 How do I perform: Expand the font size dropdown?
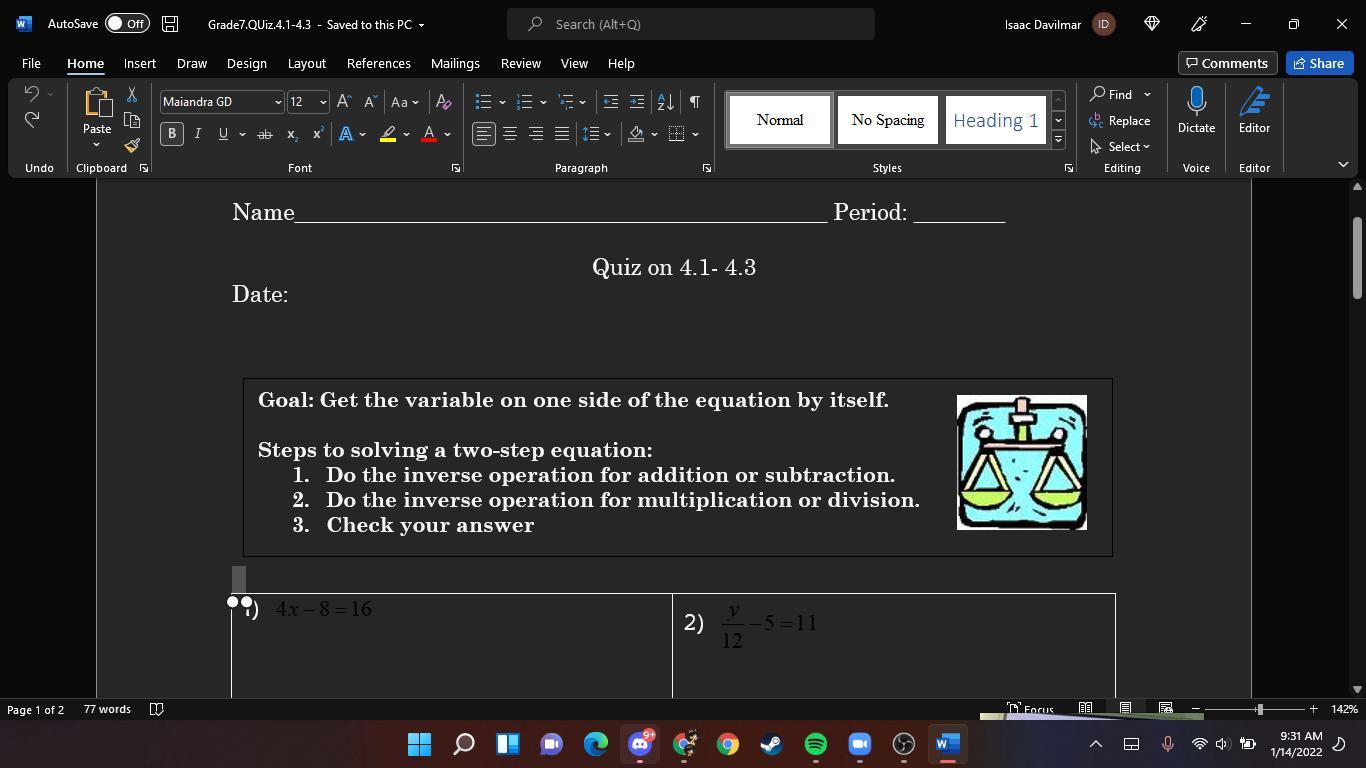click(322, 102)
